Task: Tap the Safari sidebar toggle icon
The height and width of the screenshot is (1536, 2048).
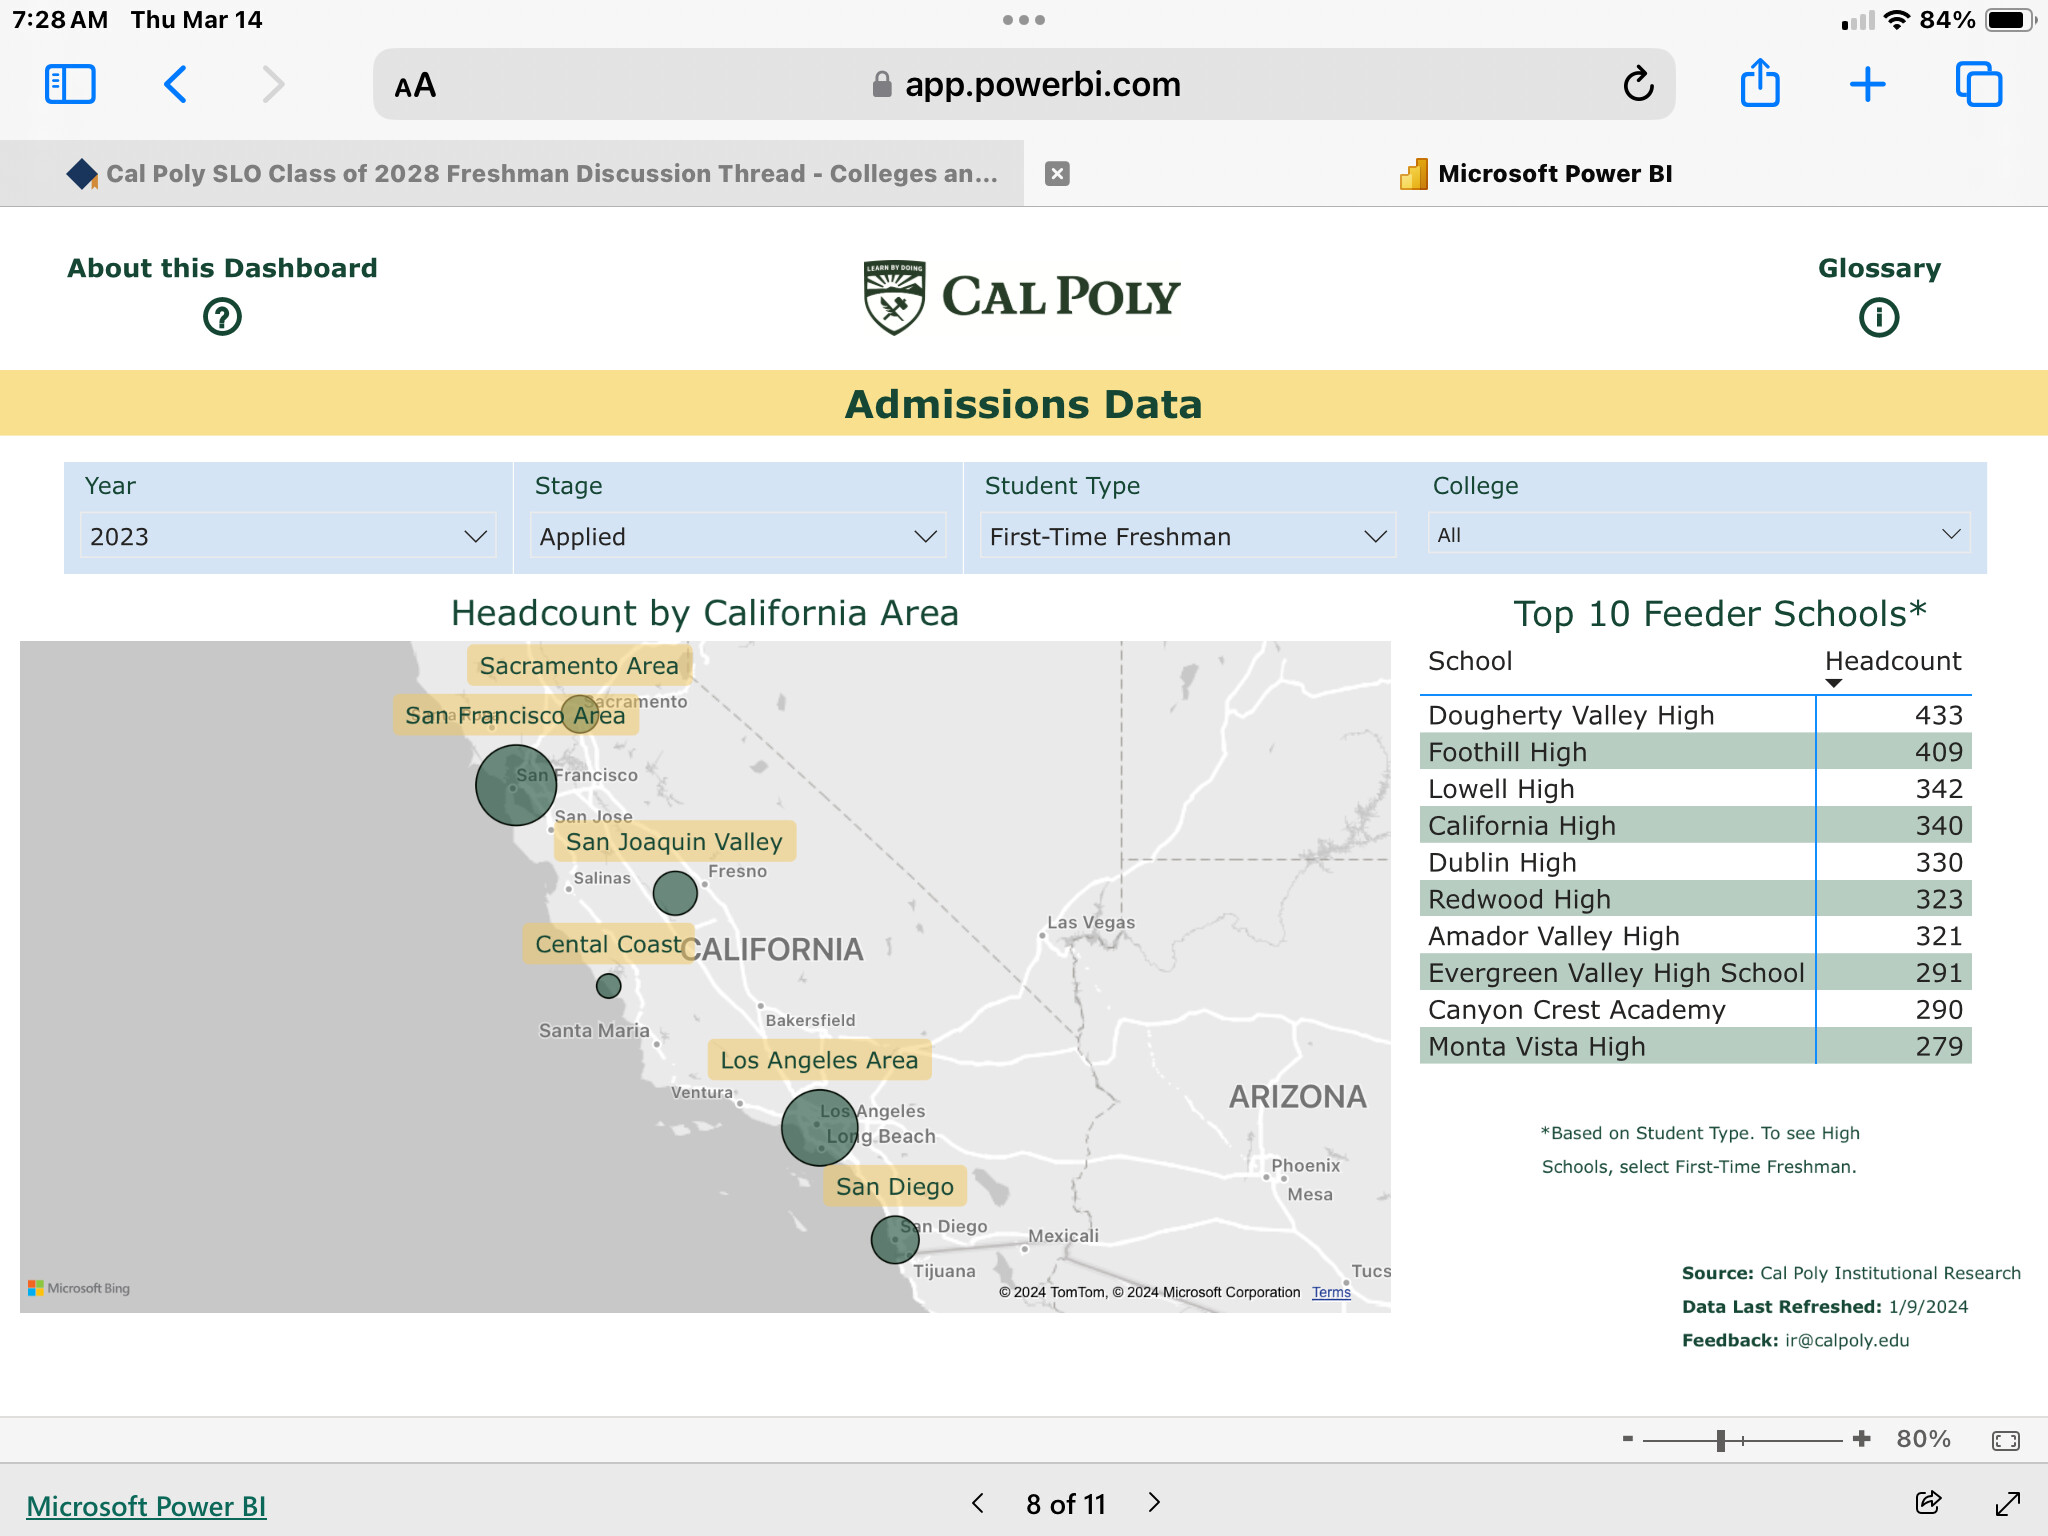Action: 70,85
